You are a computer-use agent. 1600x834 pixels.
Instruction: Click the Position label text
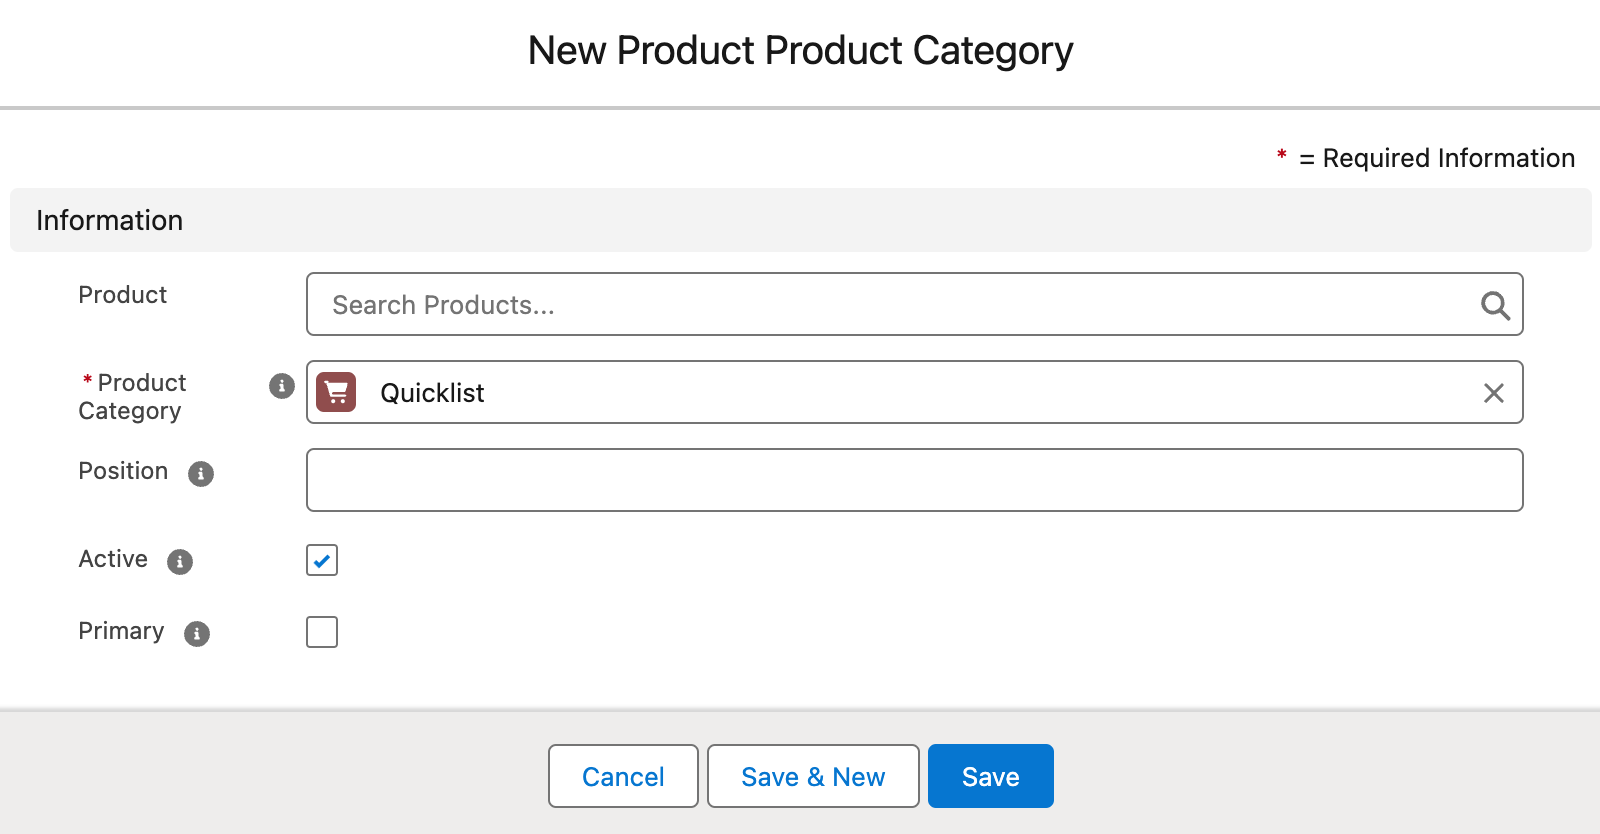click(123, 471)
